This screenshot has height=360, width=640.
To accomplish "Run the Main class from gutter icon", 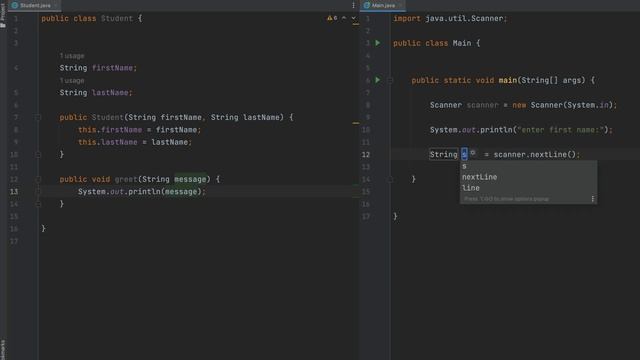I will coord(378,43).
